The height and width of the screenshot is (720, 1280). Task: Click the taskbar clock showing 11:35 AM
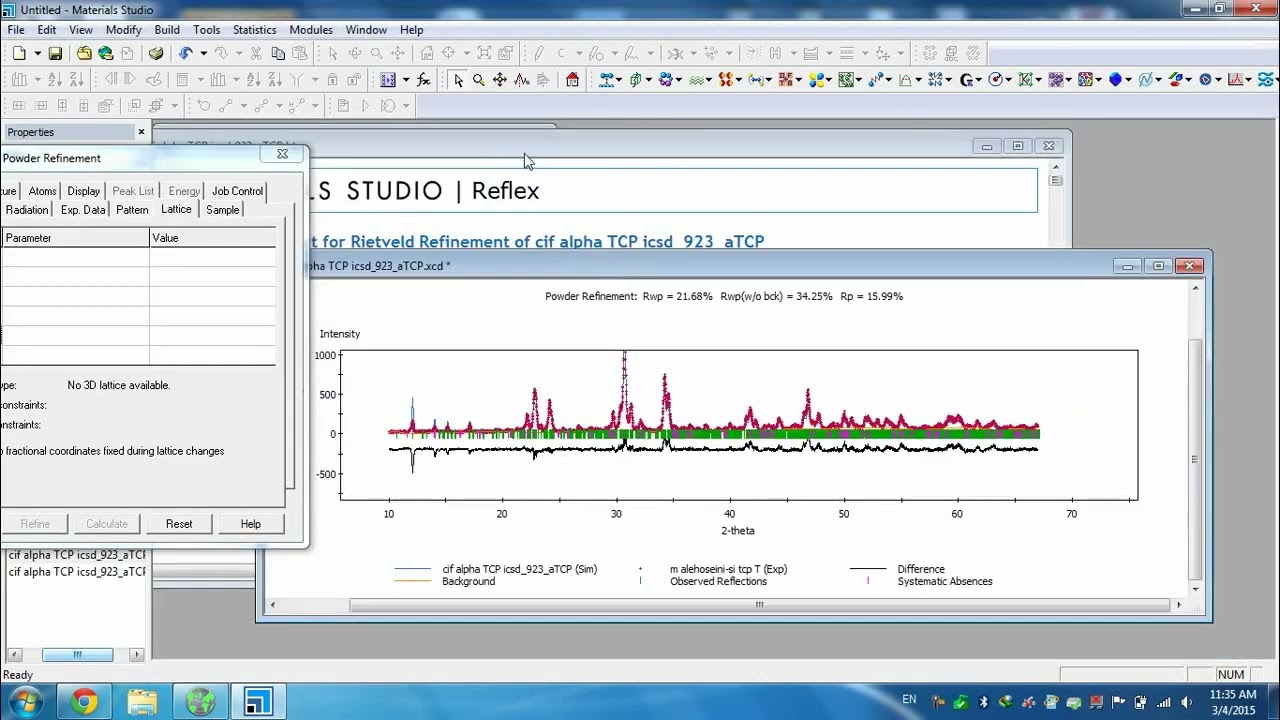(1232, 702)
